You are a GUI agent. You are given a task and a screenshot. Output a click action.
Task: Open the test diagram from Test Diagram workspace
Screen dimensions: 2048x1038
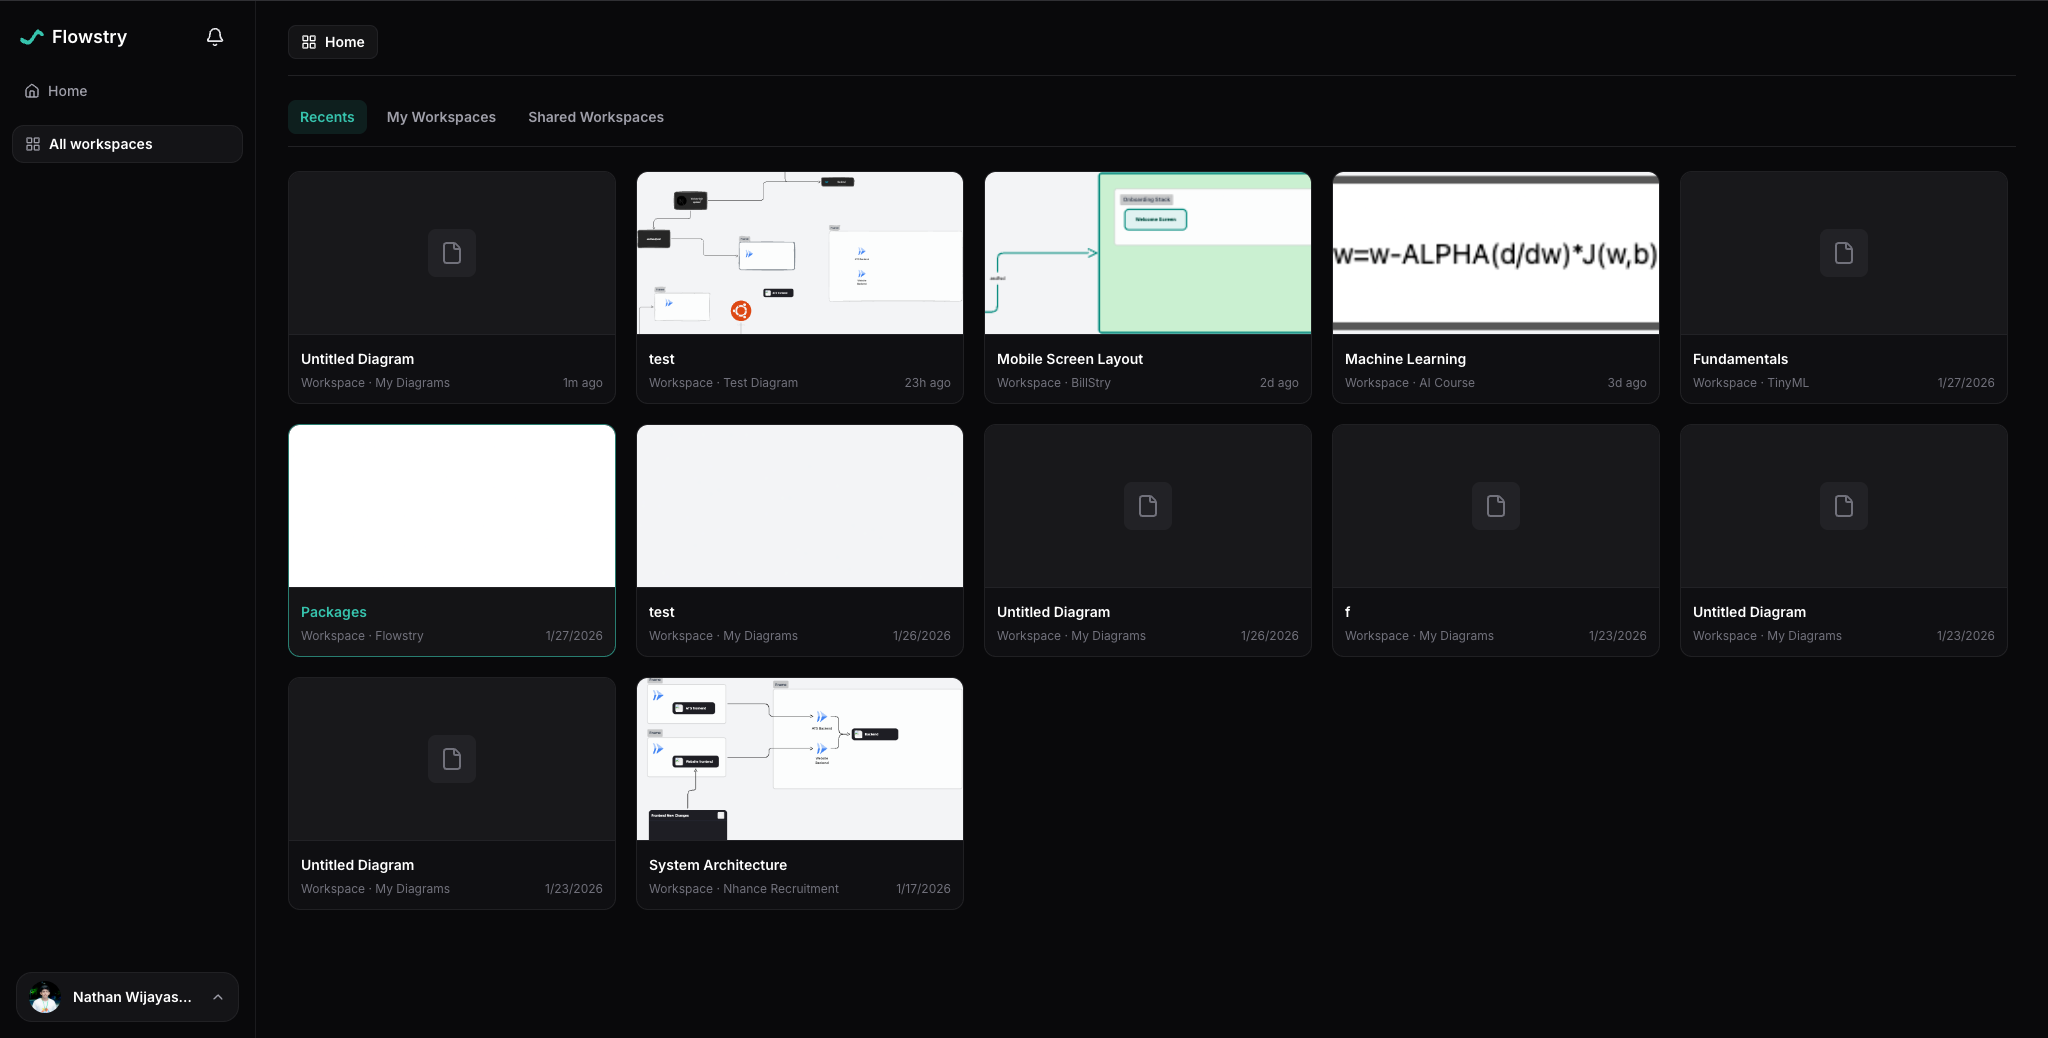tap(799, 253)
